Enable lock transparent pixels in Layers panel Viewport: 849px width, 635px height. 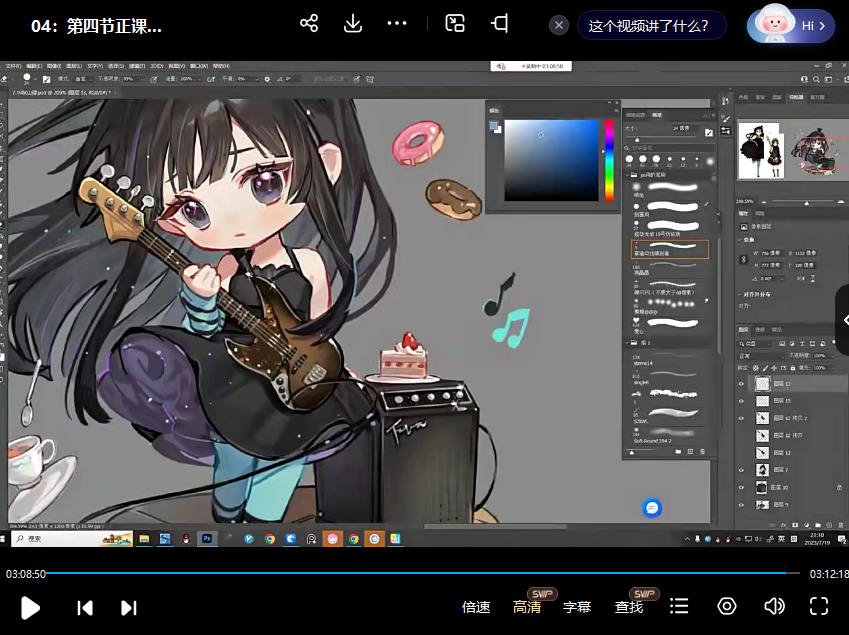coord(756,367)
